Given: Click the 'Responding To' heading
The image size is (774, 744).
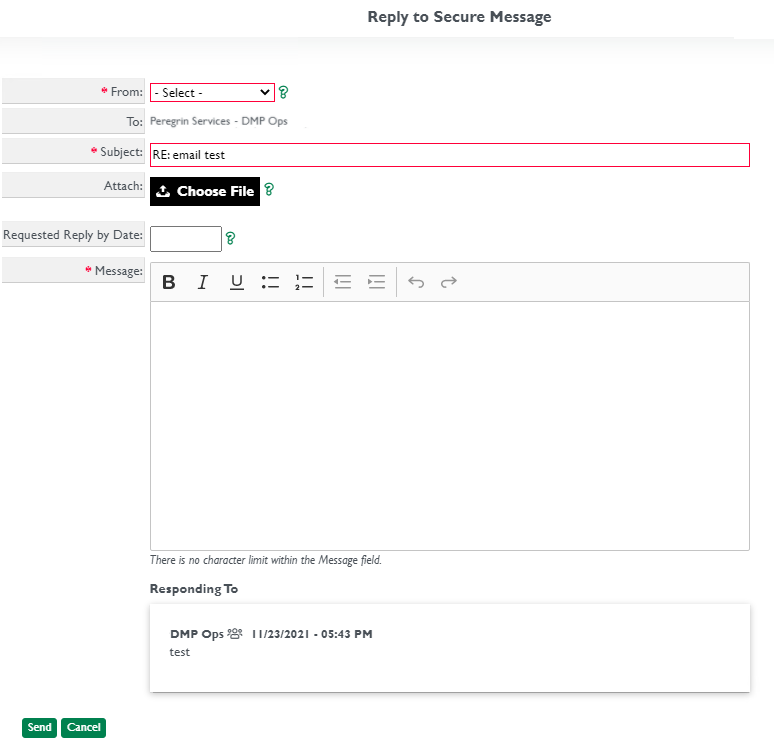Looking at the screenshot, I should point(194,589).
